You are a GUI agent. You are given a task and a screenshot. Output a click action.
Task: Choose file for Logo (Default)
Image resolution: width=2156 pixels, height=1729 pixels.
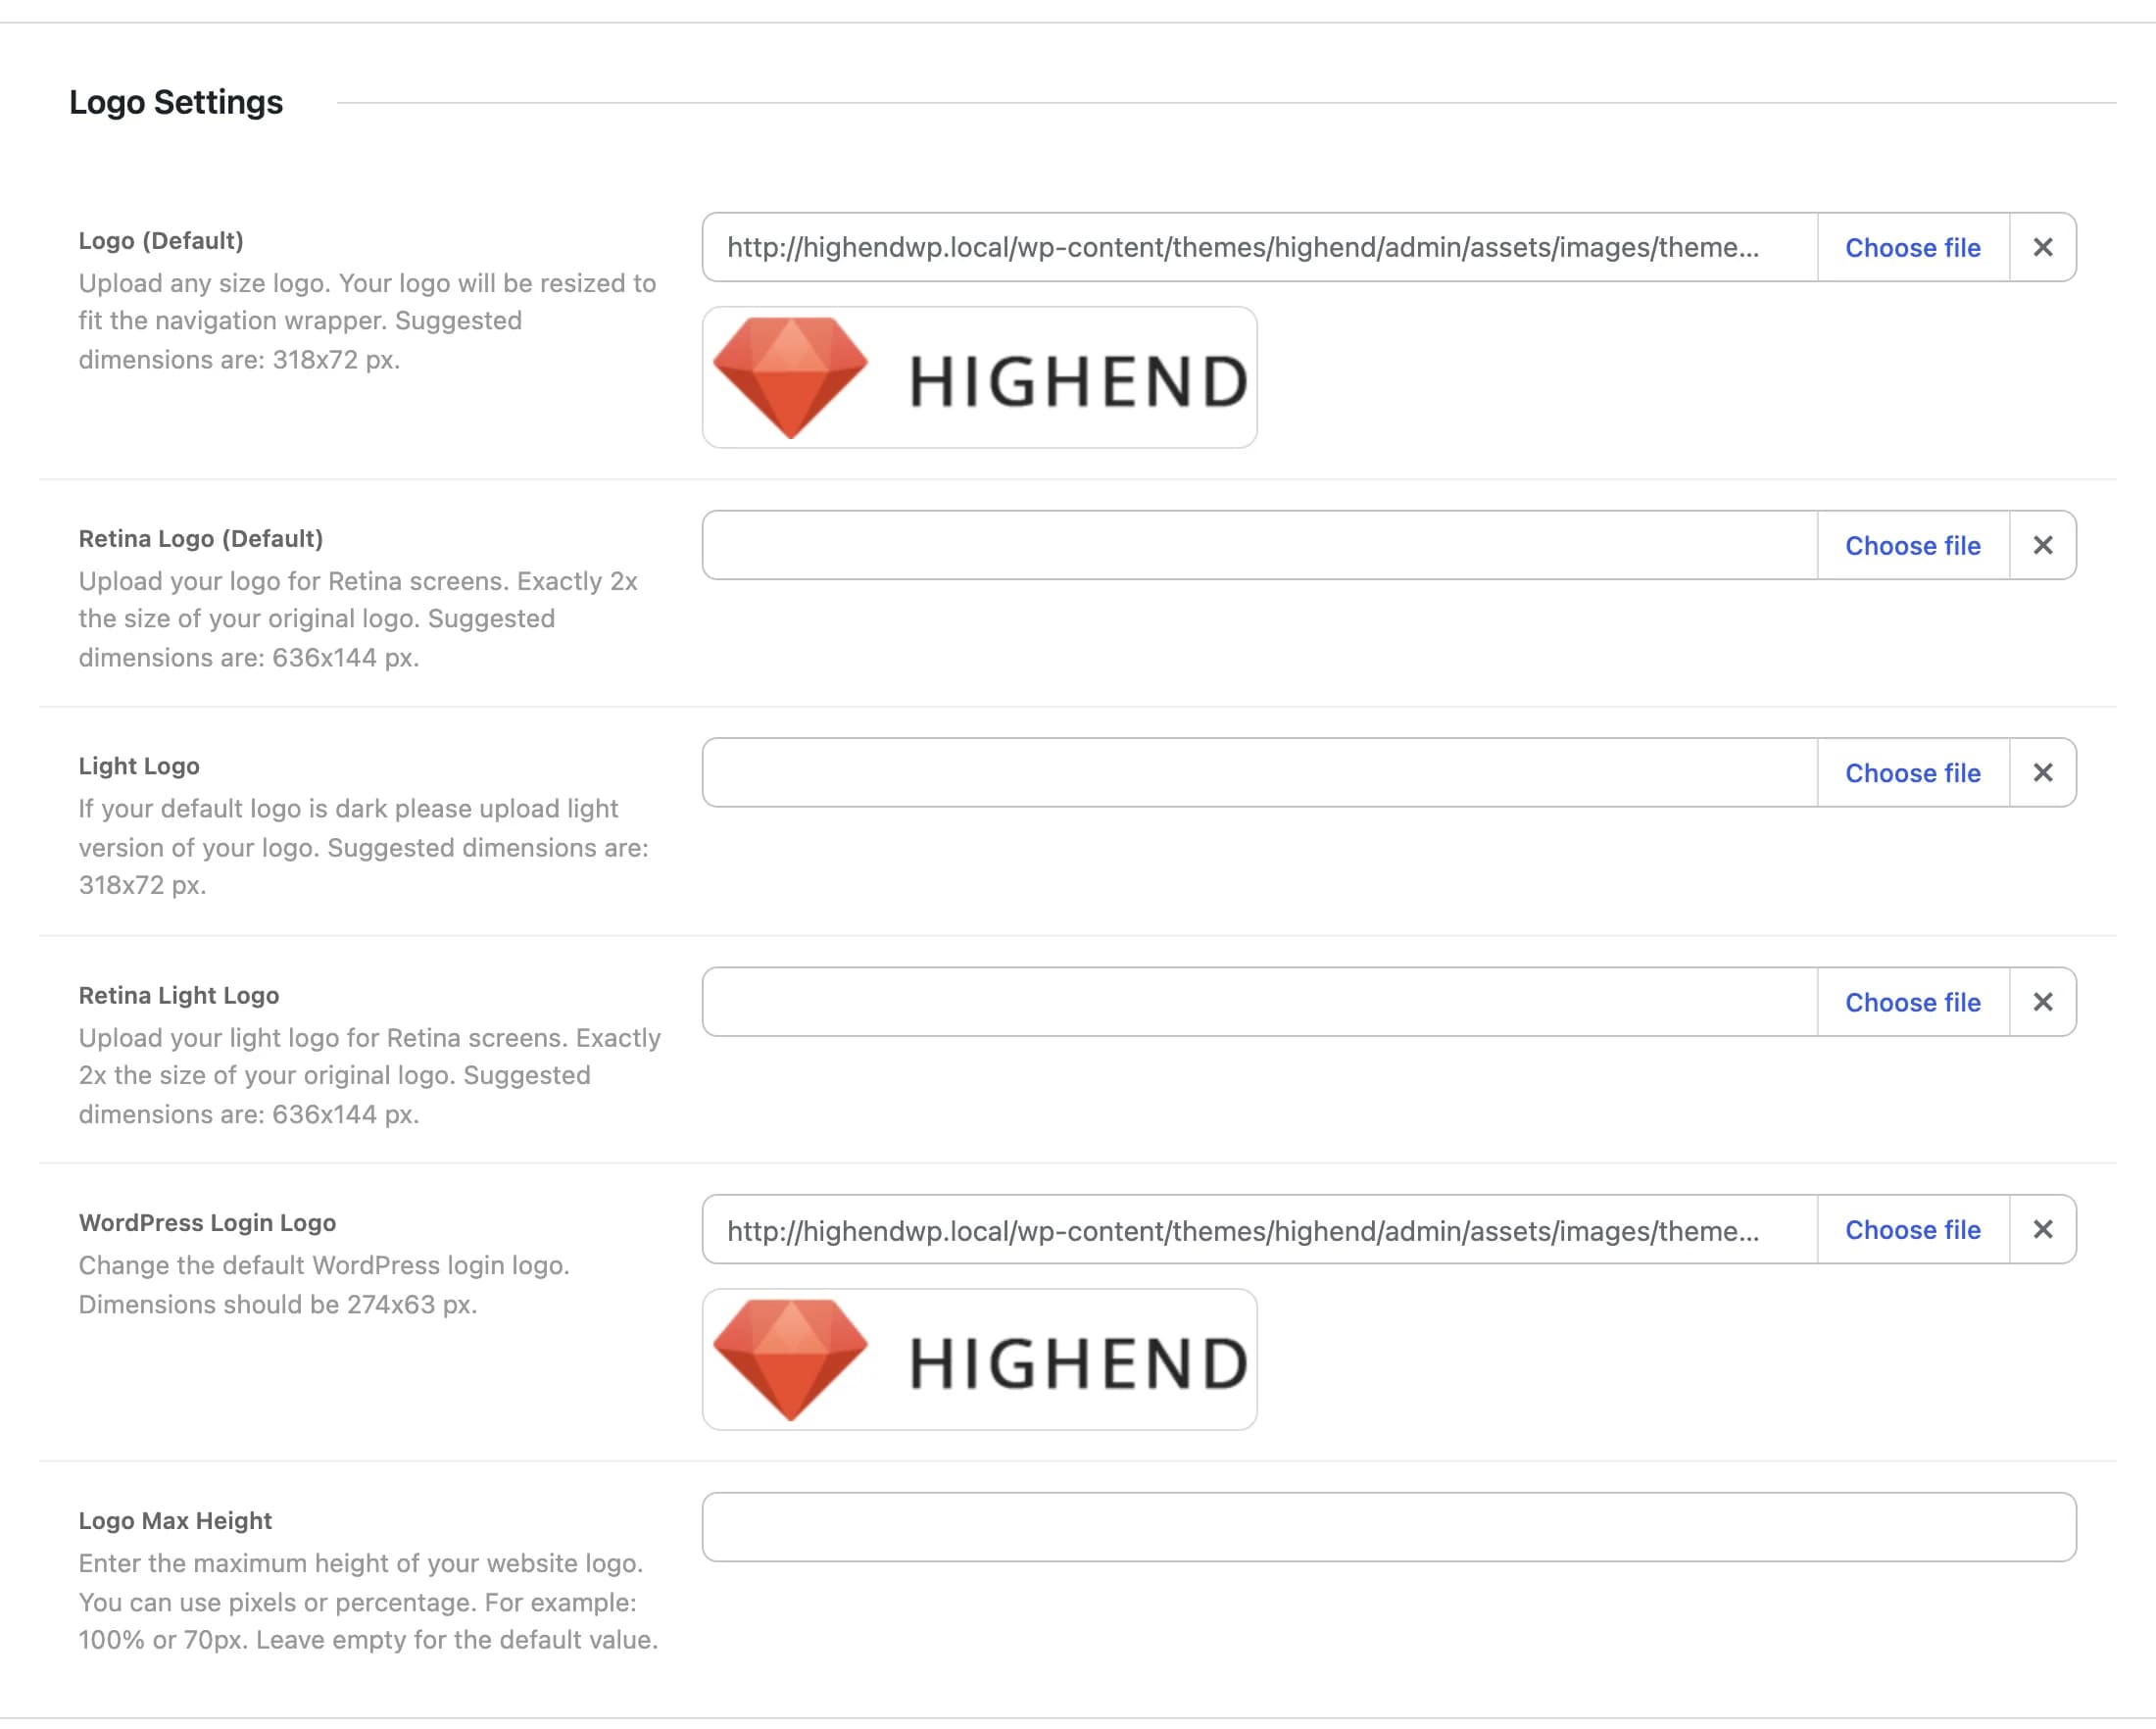point(1912,247)
